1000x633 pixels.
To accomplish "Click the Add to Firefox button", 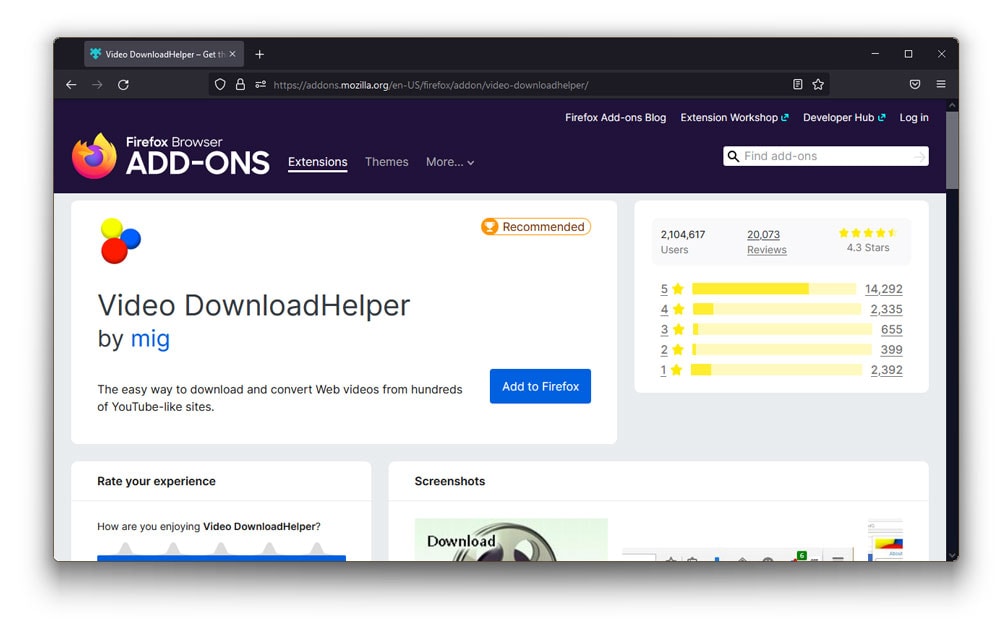I will coord(540,386).
